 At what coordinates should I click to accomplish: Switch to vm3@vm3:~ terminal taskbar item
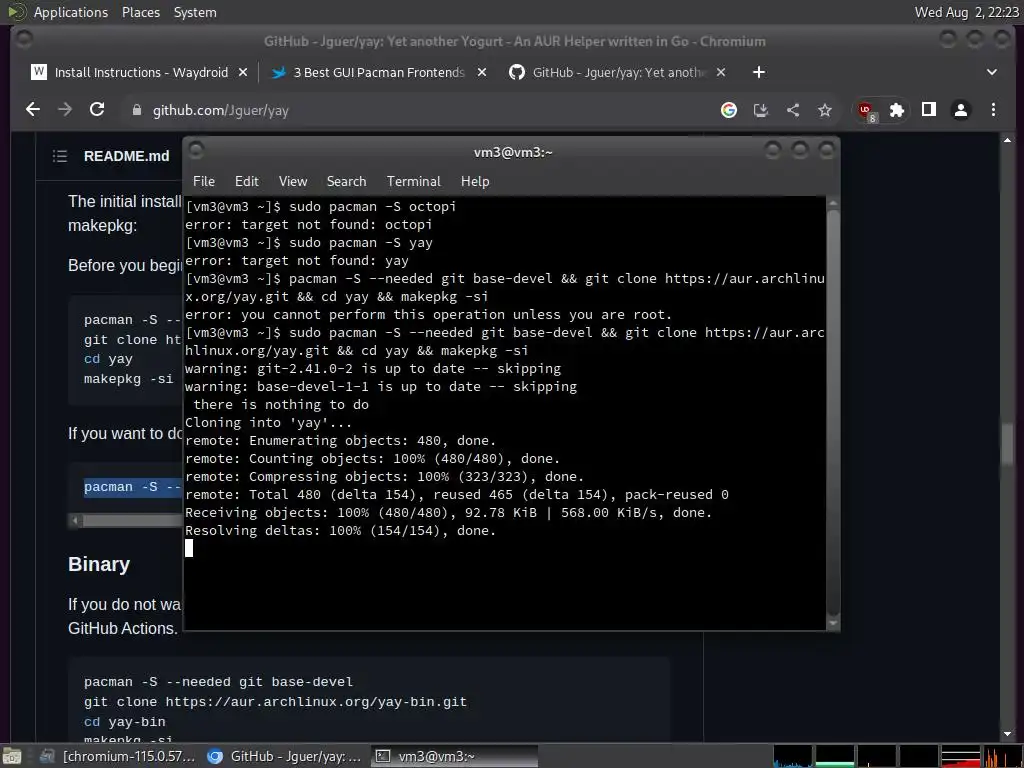455,756
